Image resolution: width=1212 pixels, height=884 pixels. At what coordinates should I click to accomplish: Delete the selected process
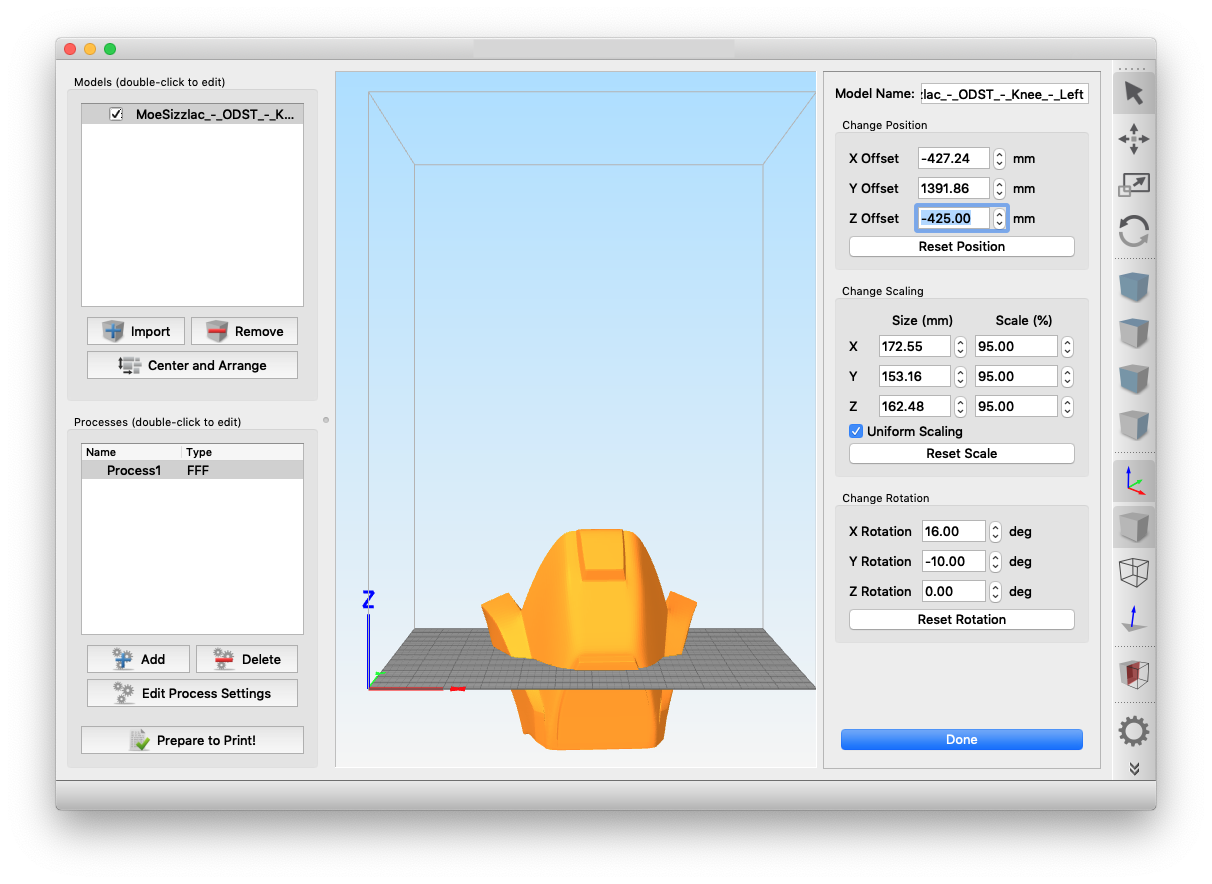click(247, 659)
